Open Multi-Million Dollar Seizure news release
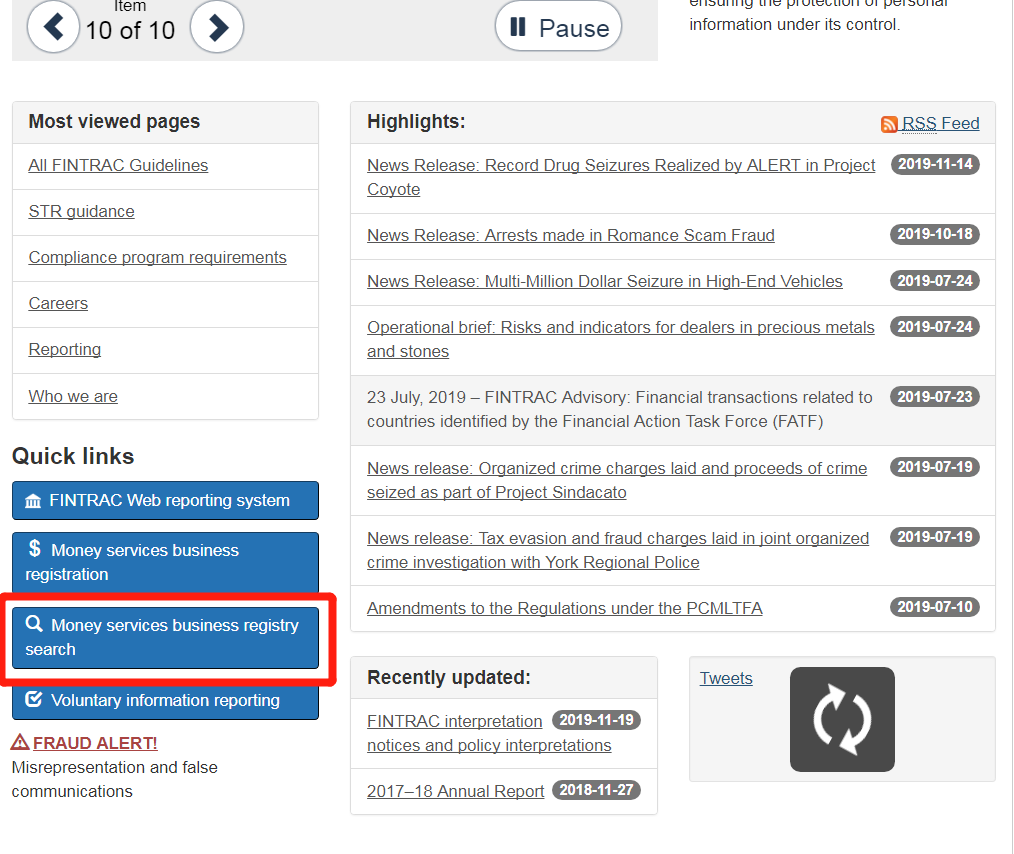1014x854 pixels. (x=605, y=281)
